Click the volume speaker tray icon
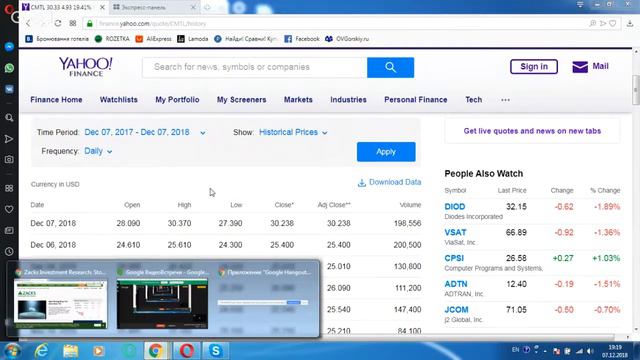Image resolution: width=640 pixels, height=360 pixels. pos(590,351)
